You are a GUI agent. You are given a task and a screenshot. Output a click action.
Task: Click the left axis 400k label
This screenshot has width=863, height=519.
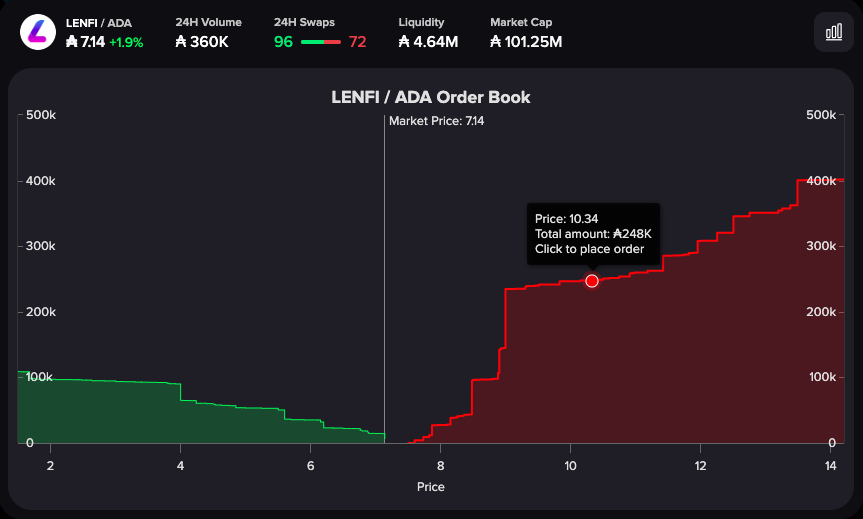tap(41, 181)
